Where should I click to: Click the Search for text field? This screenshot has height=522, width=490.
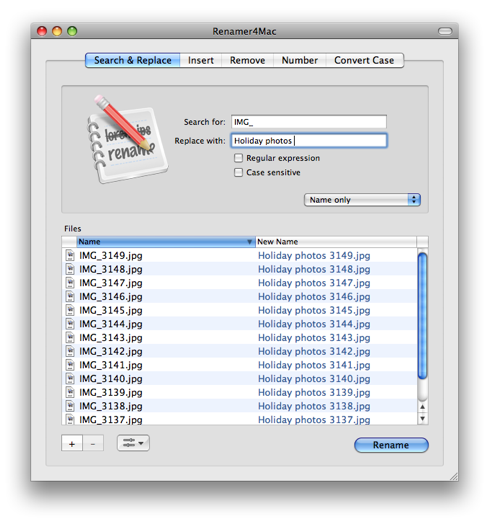[309, 122]
